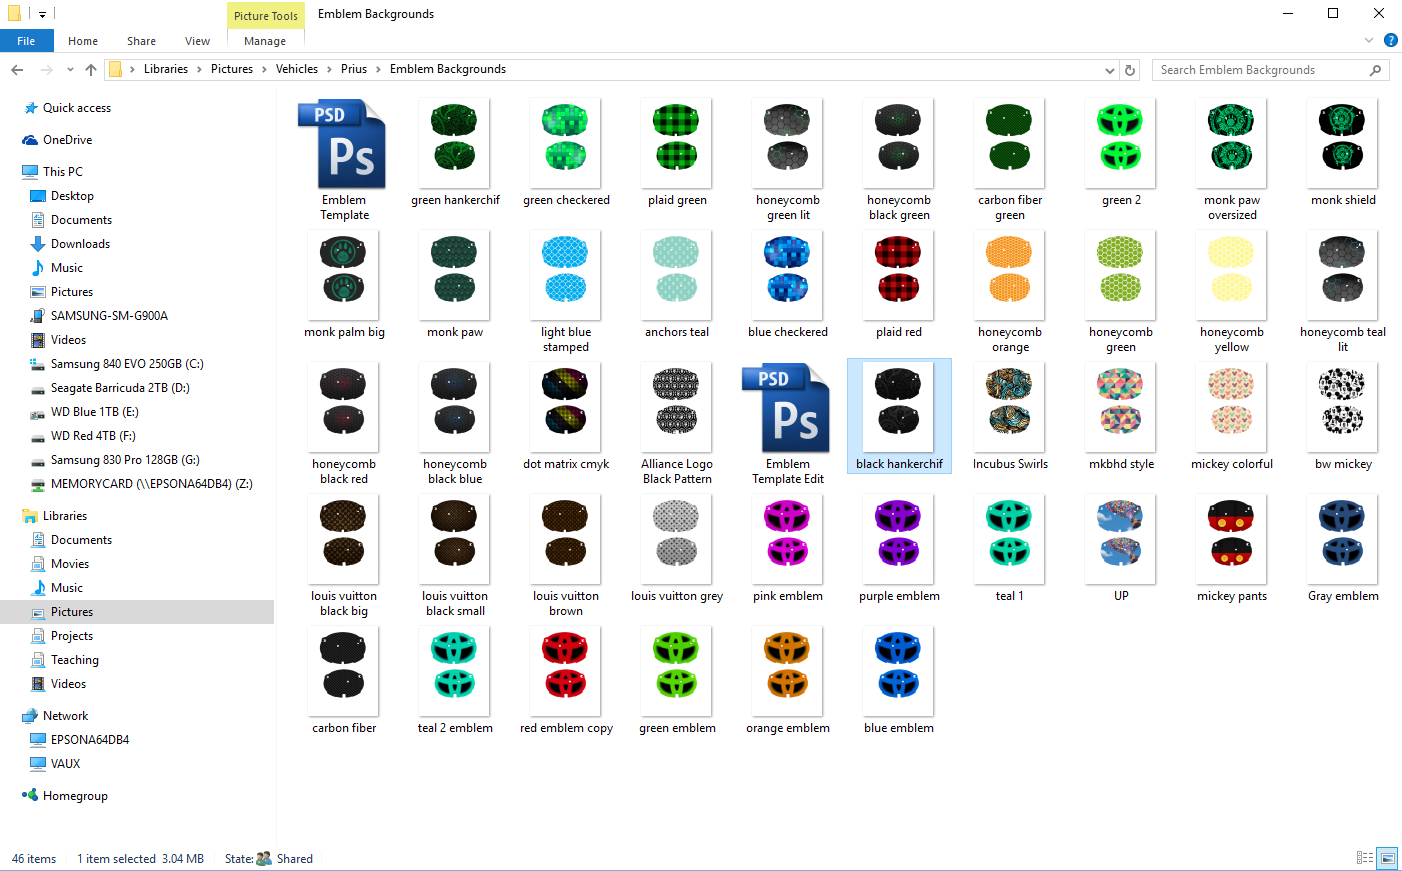The image size is (1402, 871).
Task: Click the Picture Tools contextual tab
Action: pyautogui.click(x=265, y=15)
